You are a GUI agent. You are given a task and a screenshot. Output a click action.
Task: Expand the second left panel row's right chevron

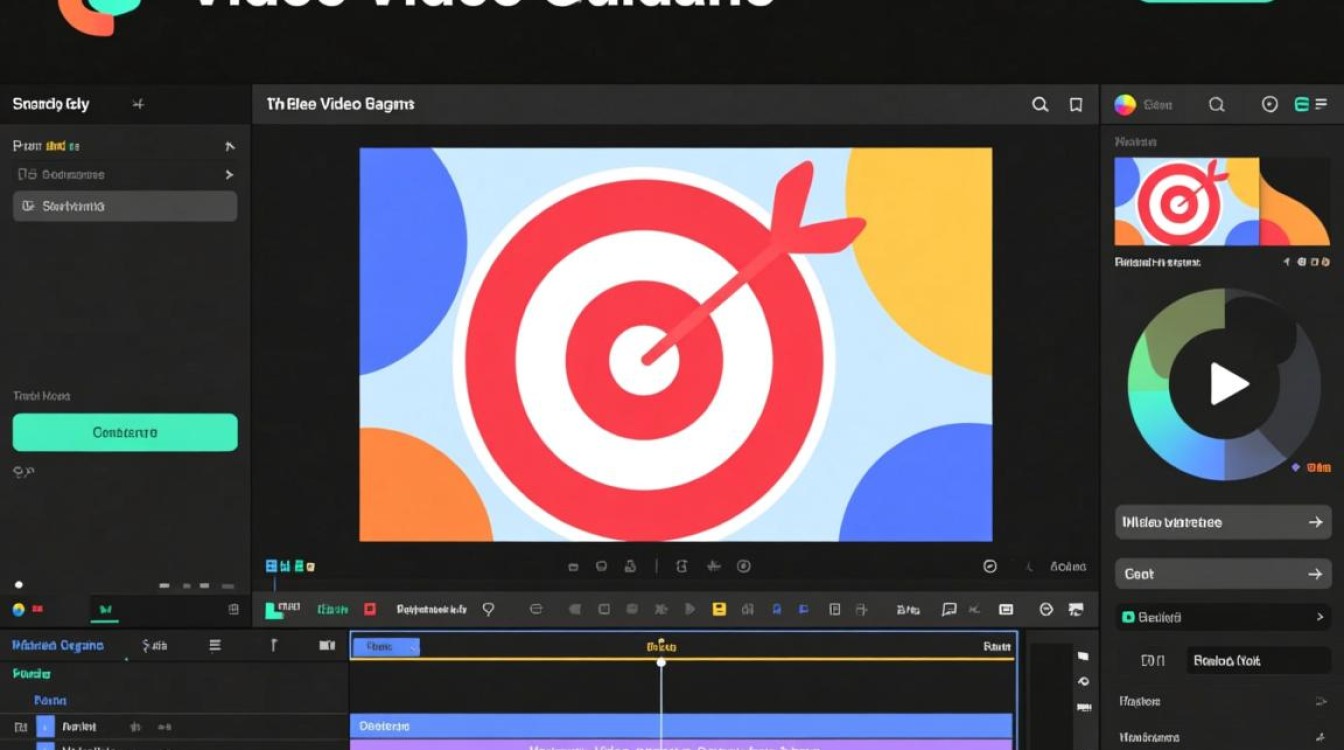point(230,175)
